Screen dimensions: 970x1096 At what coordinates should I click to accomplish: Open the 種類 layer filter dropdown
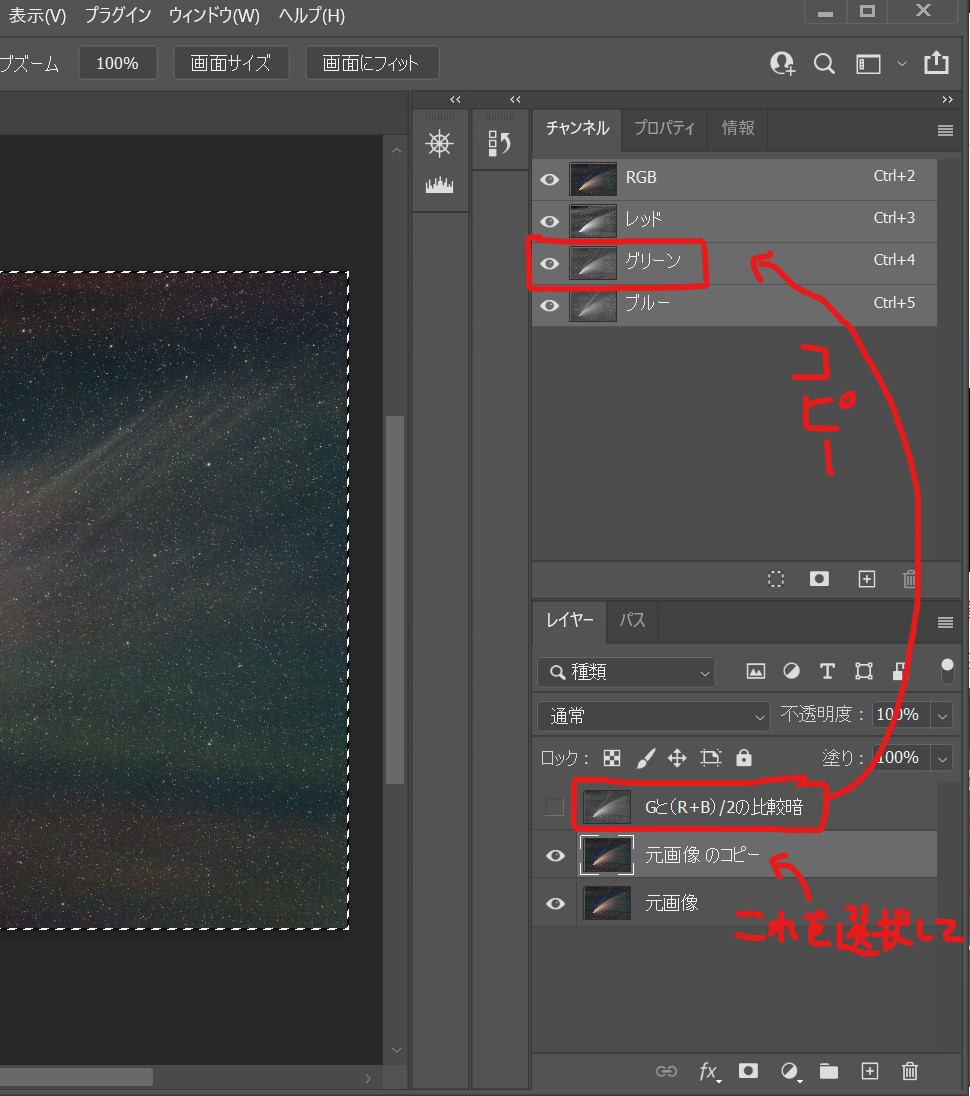point(626,672)
